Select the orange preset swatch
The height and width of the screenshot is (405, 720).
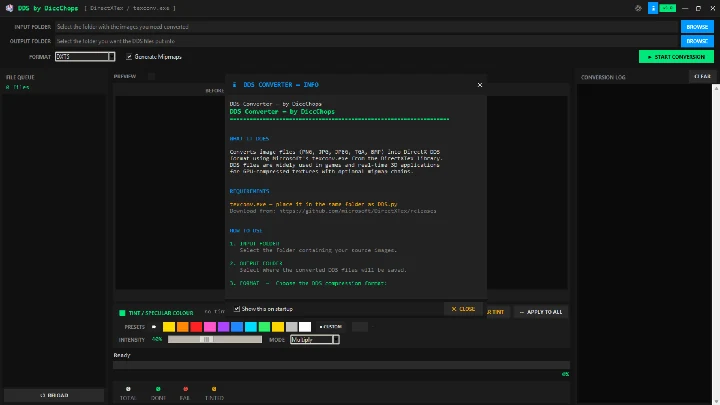click(182, 327)
